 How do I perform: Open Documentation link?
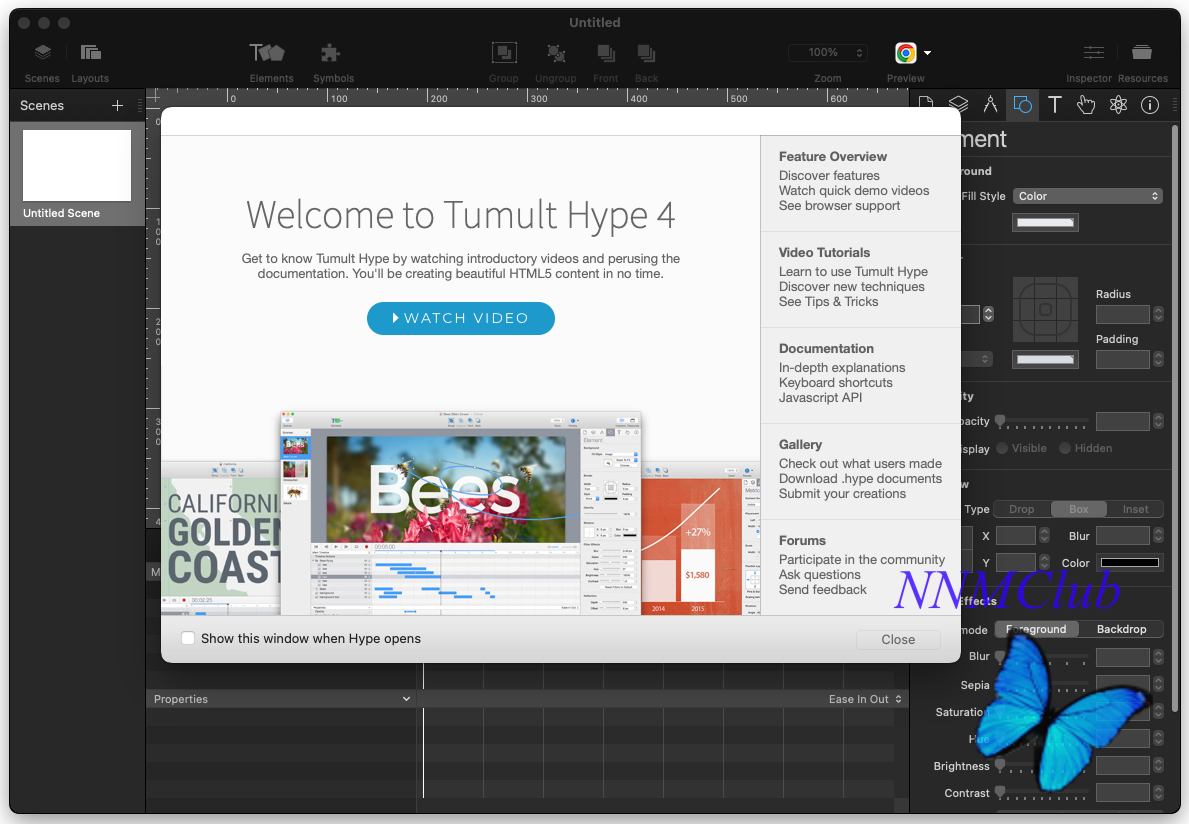(826, 349)
